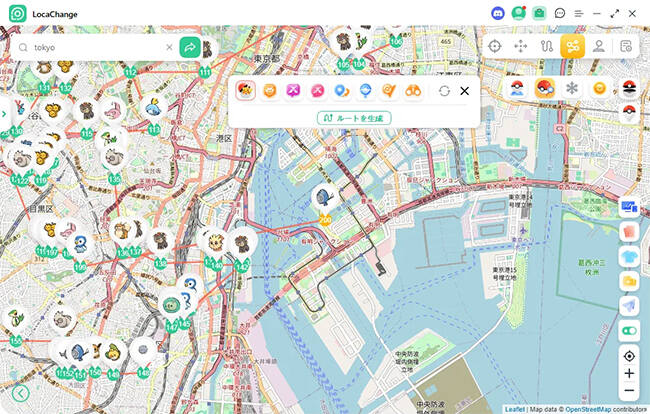Click the paper plane icon in sidebar
The height and width of the screenshot is (414, 650).
point(629,306)
